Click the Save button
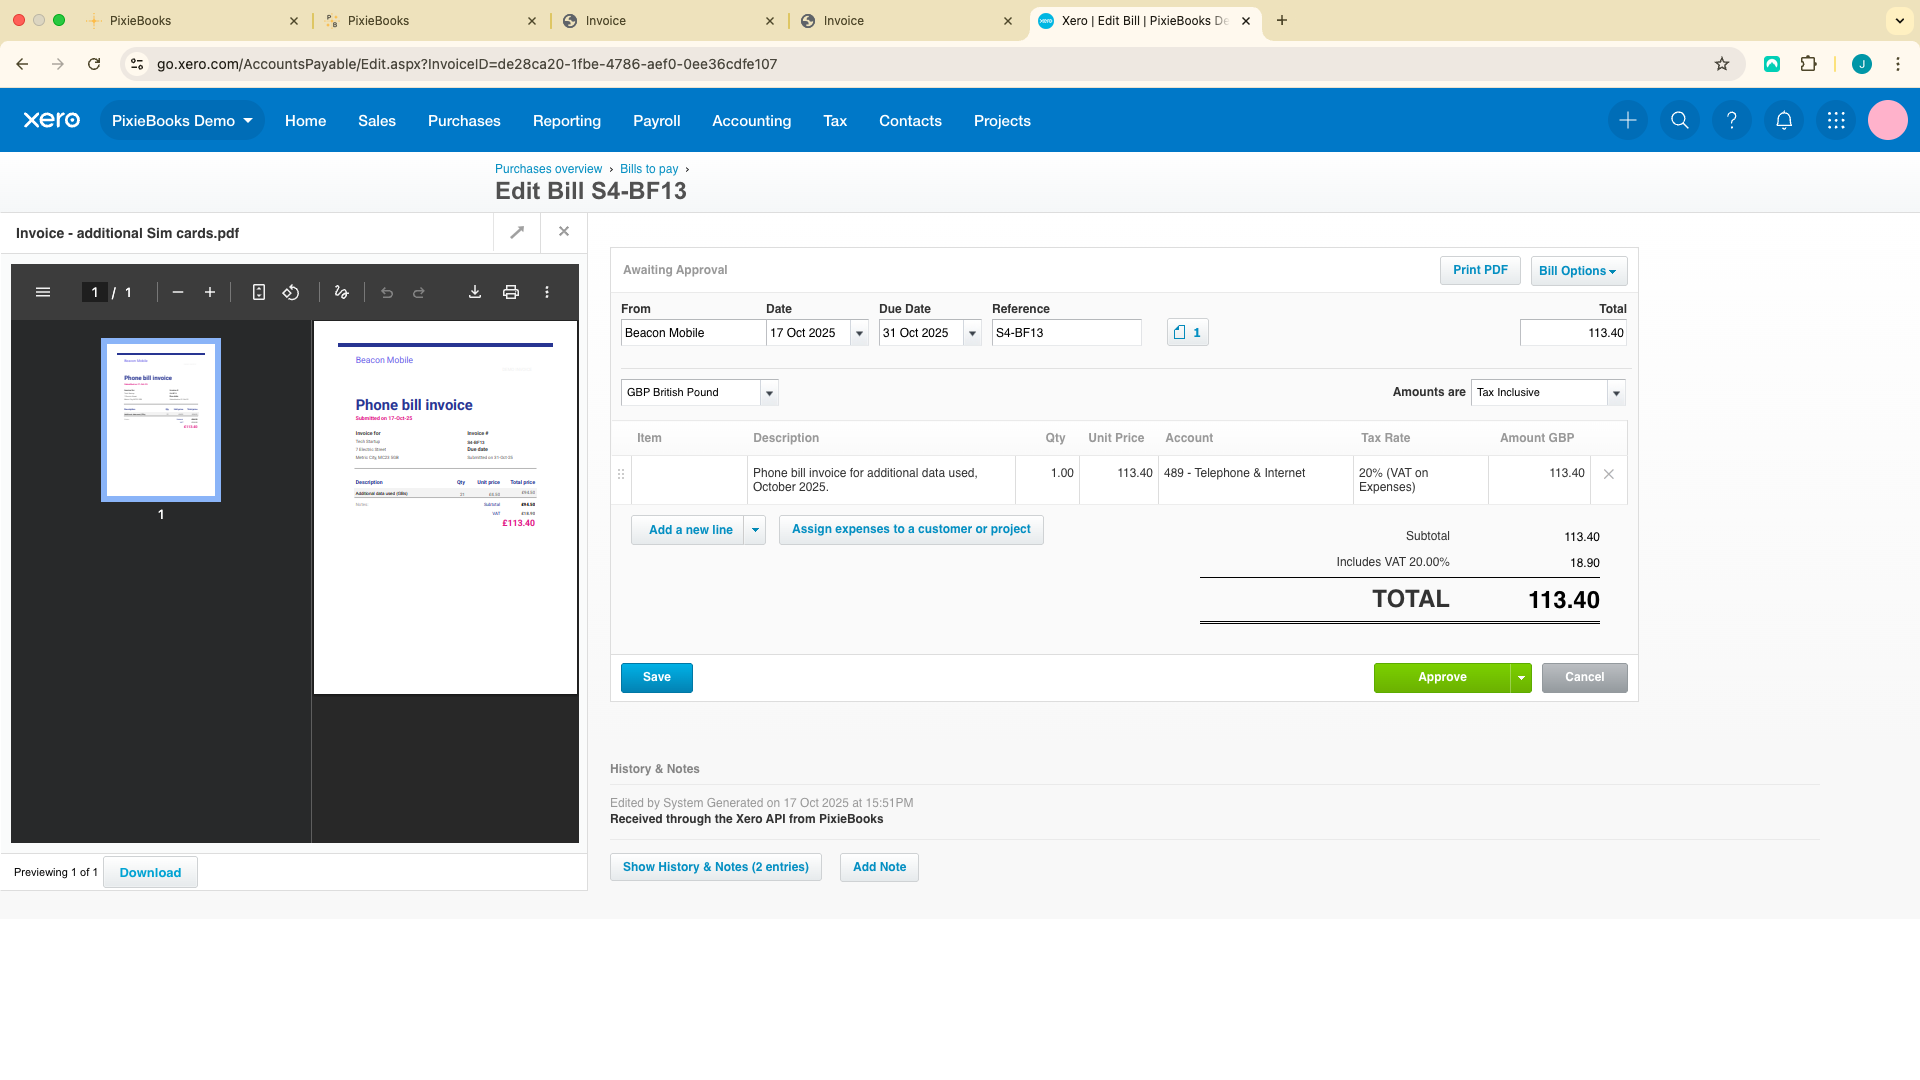1920x1080 pixels. point(656,678)
